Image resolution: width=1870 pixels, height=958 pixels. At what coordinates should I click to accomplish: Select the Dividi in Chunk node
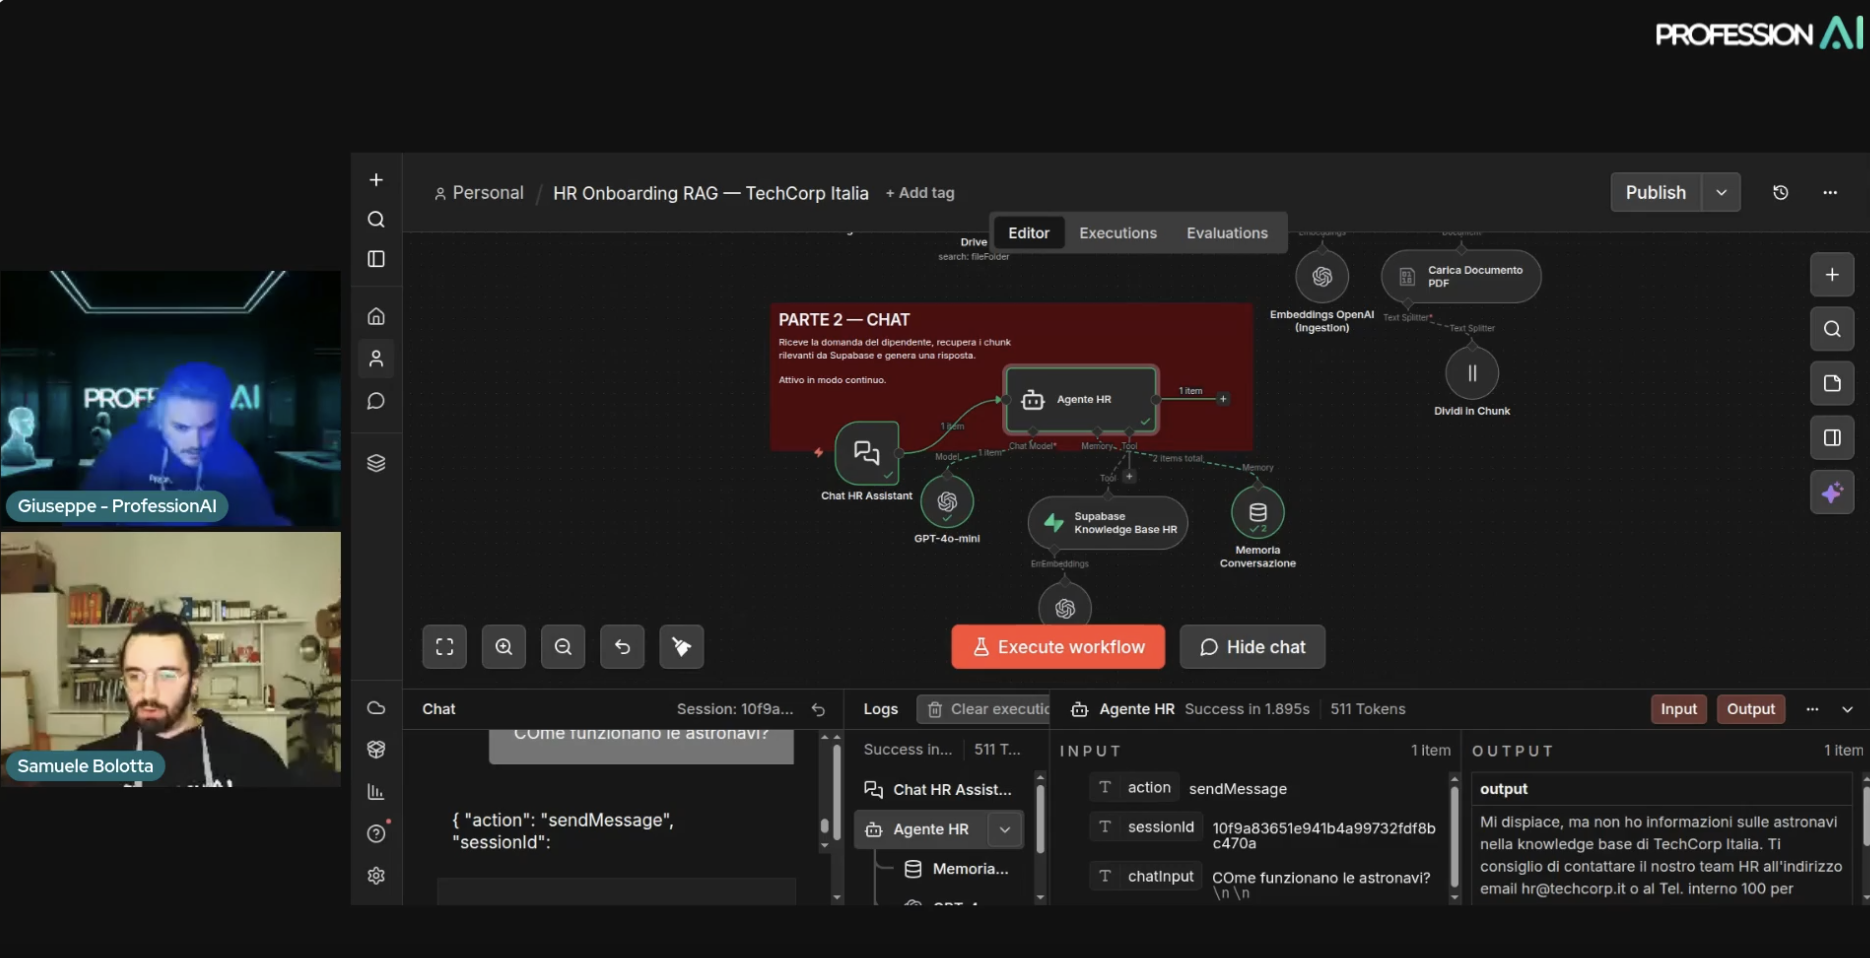1472,373
